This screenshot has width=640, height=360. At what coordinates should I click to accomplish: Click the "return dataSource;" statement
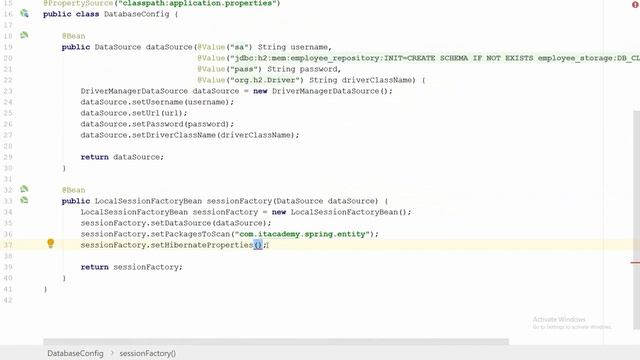[x=122, y=157]
